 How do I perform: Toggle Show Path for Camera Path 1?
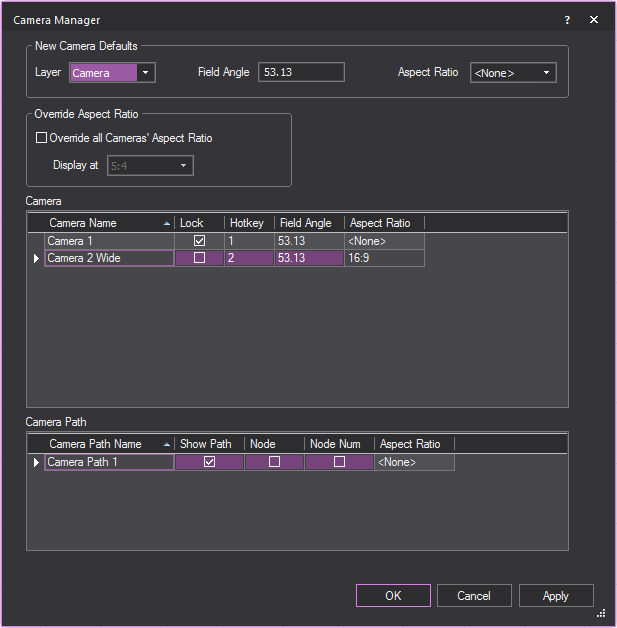[x=209, y=462]
